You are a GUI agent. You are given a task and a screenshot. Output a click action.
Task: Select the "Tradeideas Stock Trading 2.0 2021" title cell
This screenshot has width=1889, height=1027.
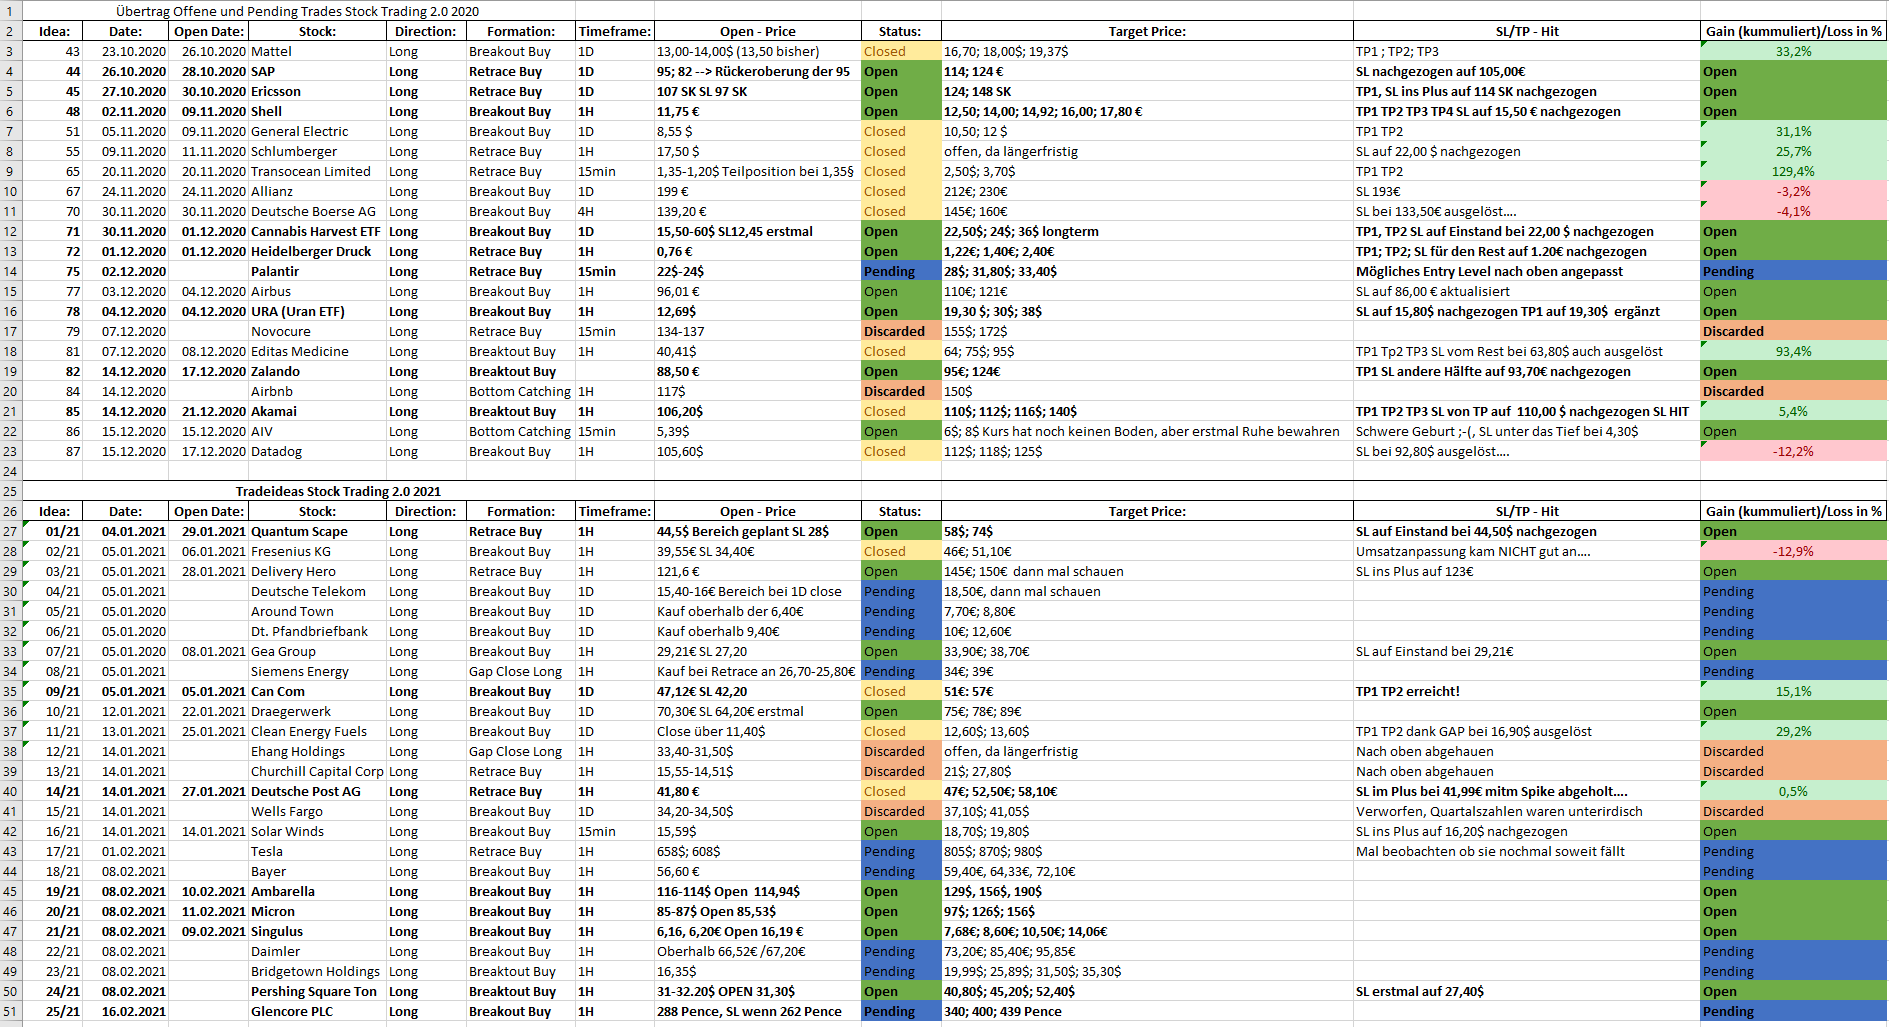coord(338,491)
